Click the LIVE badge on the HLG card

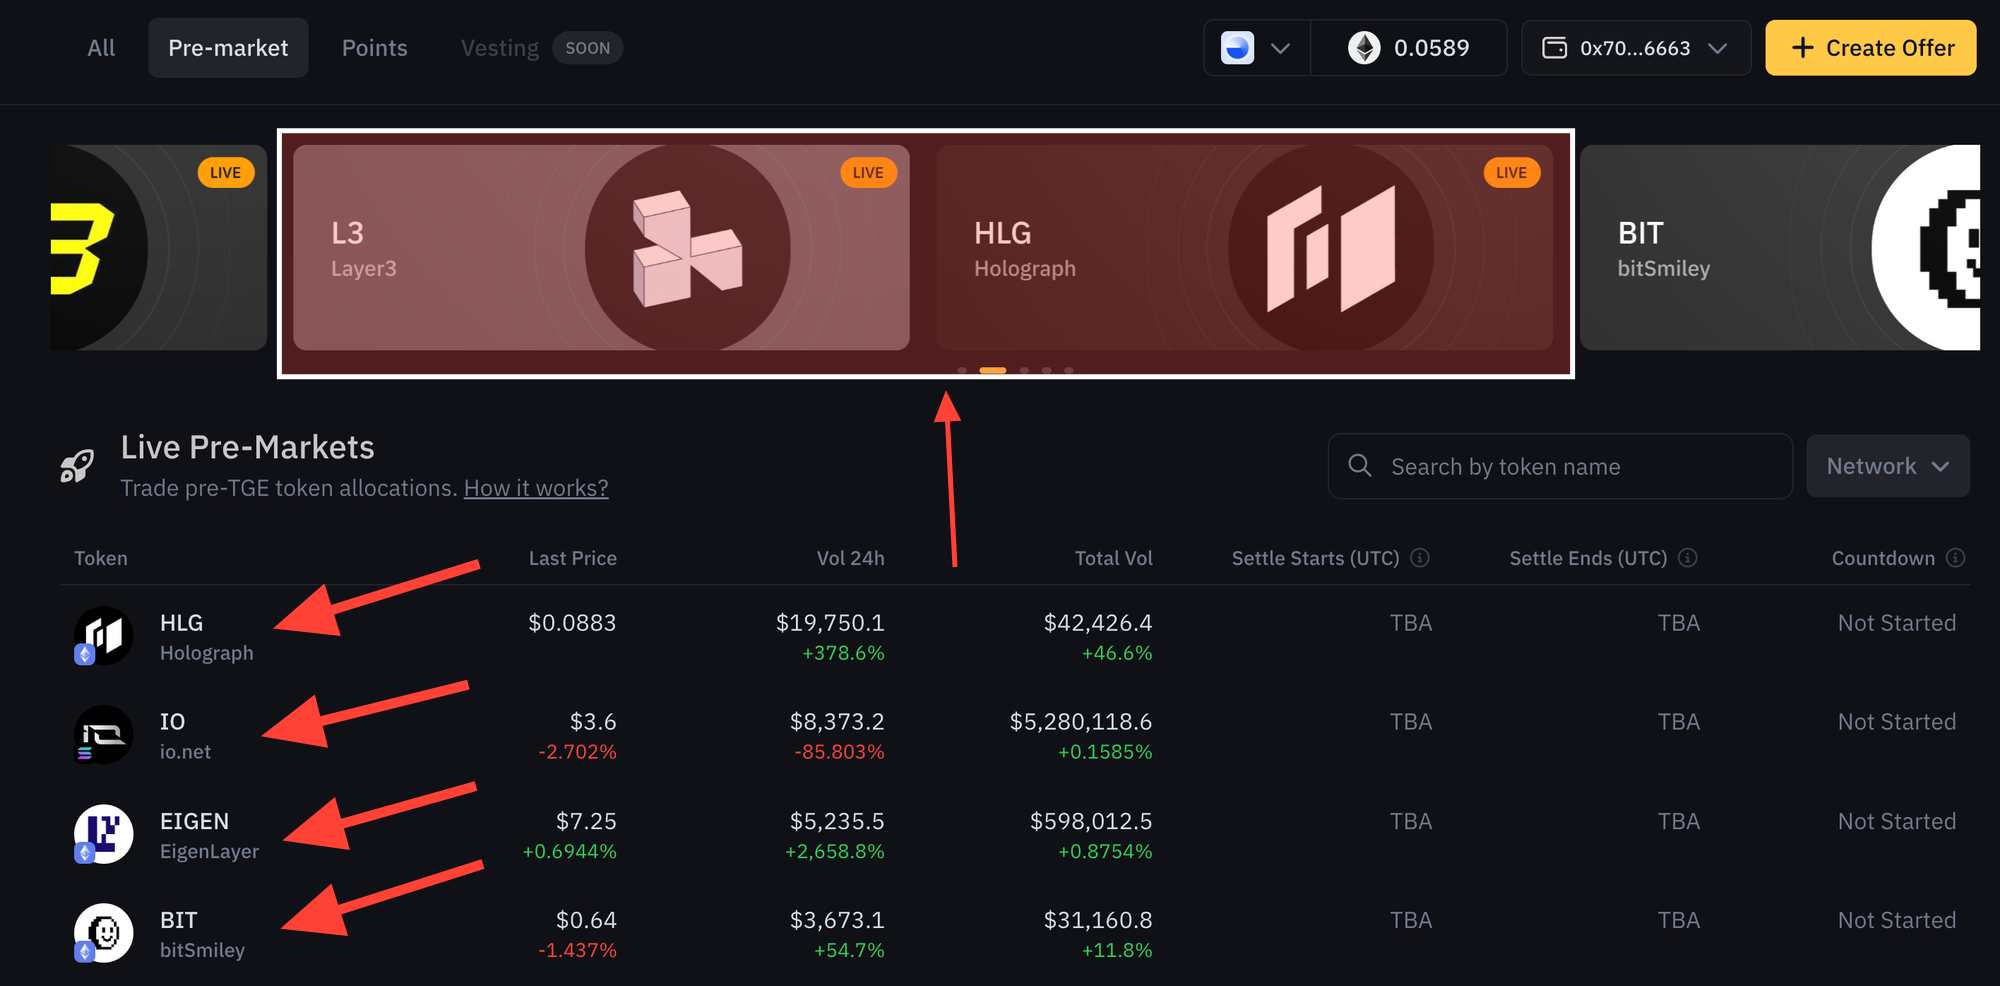[1511, 172]
